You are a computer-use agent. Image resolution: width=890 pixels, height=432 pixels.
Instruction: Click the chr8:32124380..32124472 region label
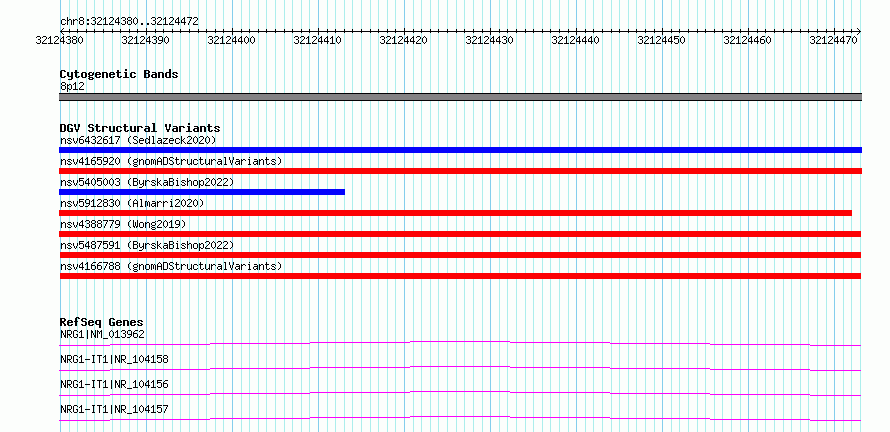129,22
